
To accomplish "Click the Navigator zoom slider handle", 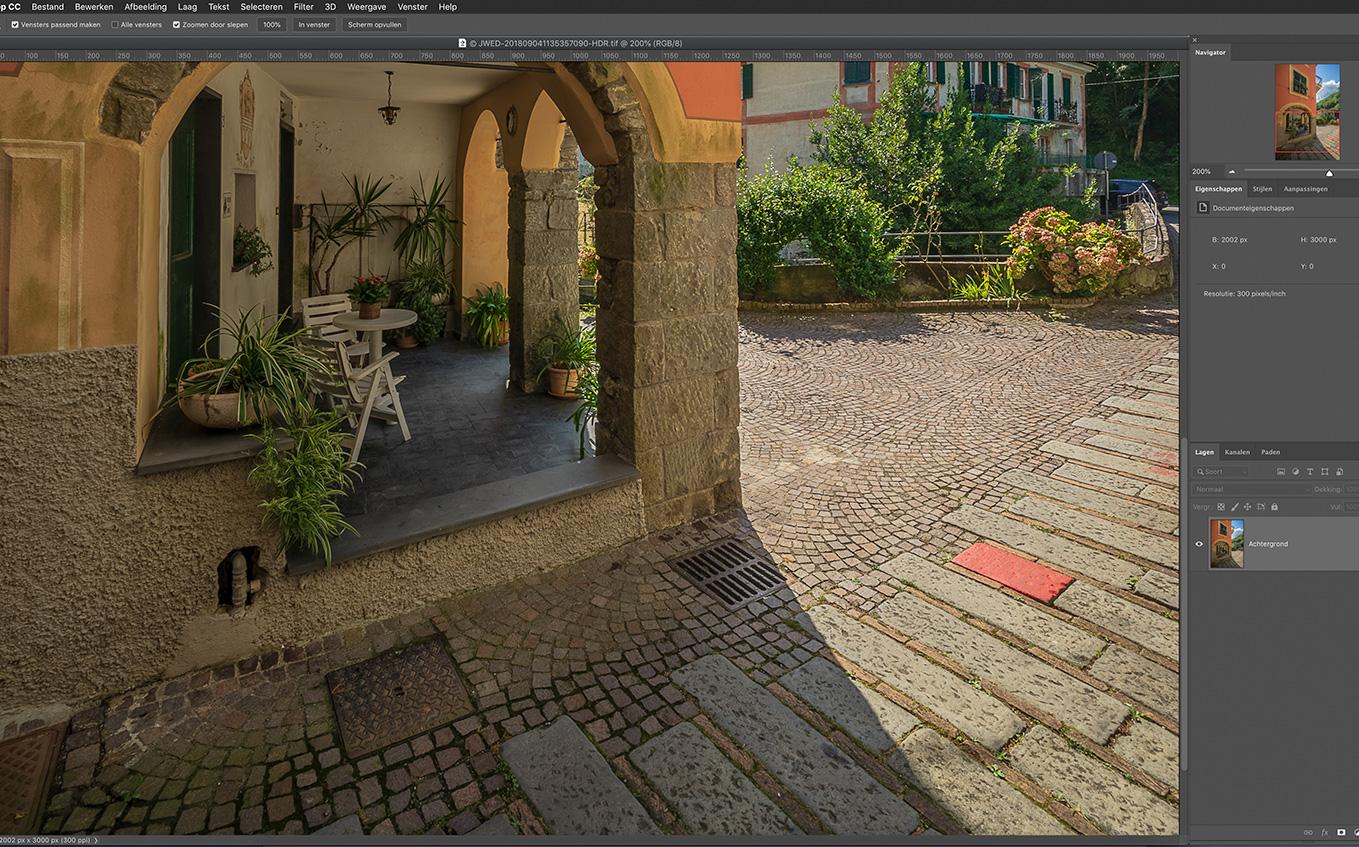I will 1329,172.
